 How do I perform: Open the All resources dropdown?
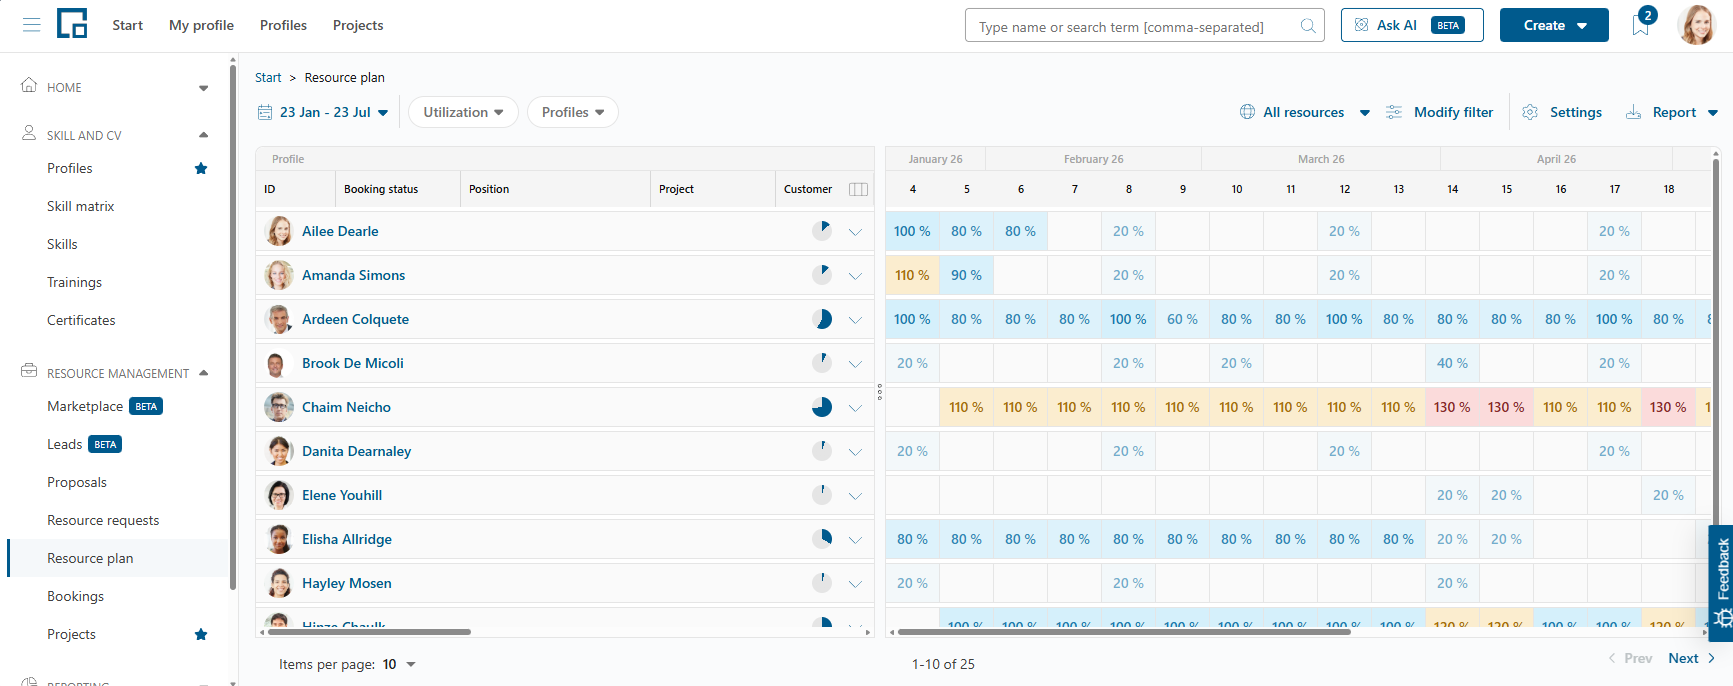coord(1304,112)
